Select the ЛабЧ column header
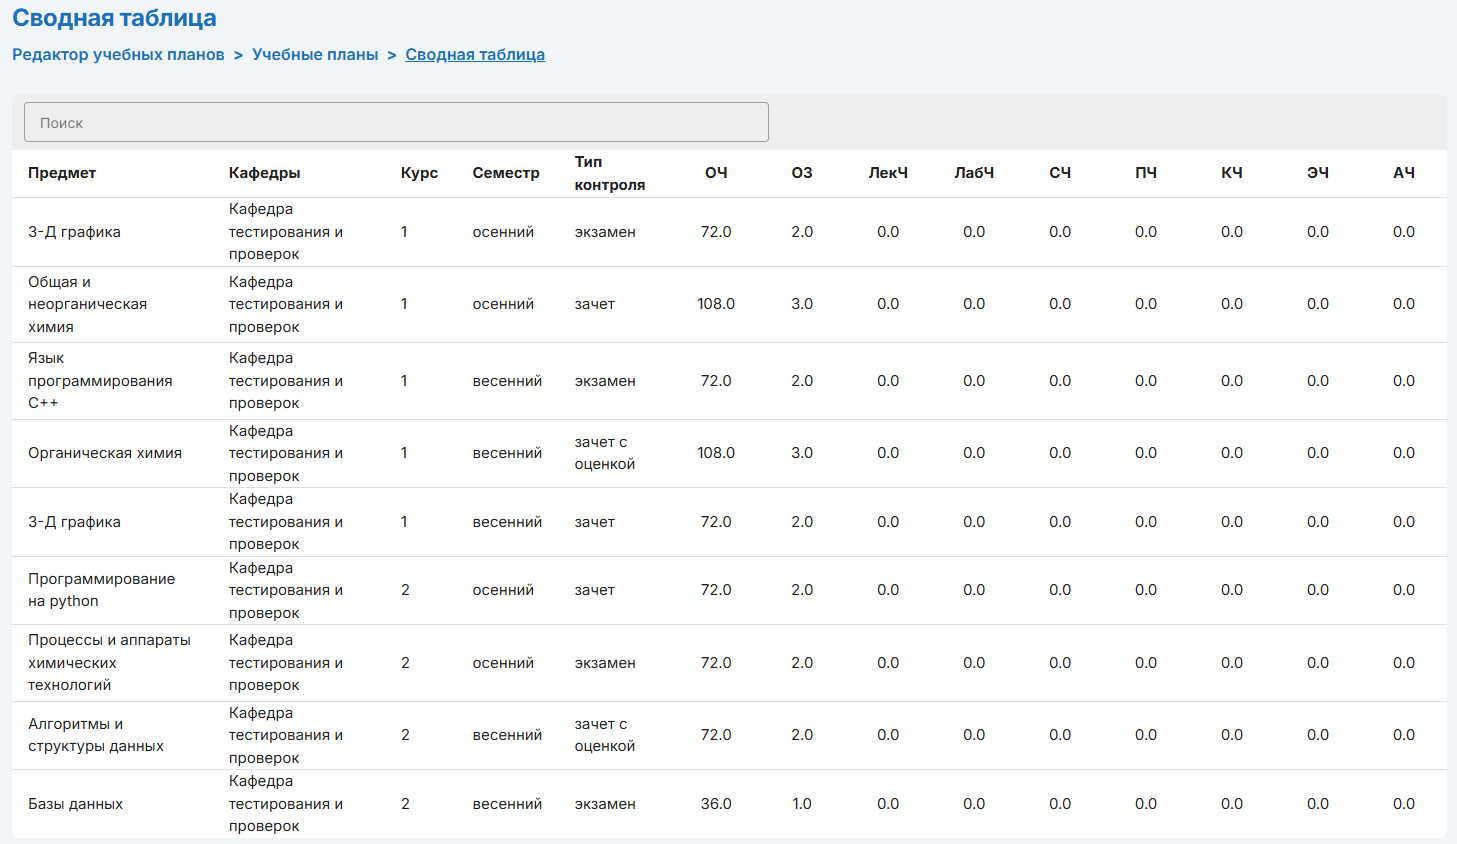 coord(974,173)
